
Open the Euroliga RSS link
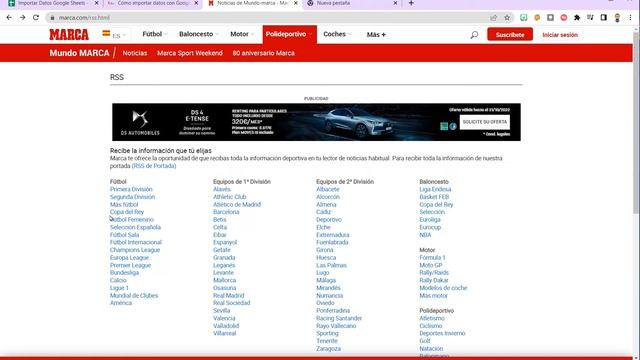click(x=430, y=220)
